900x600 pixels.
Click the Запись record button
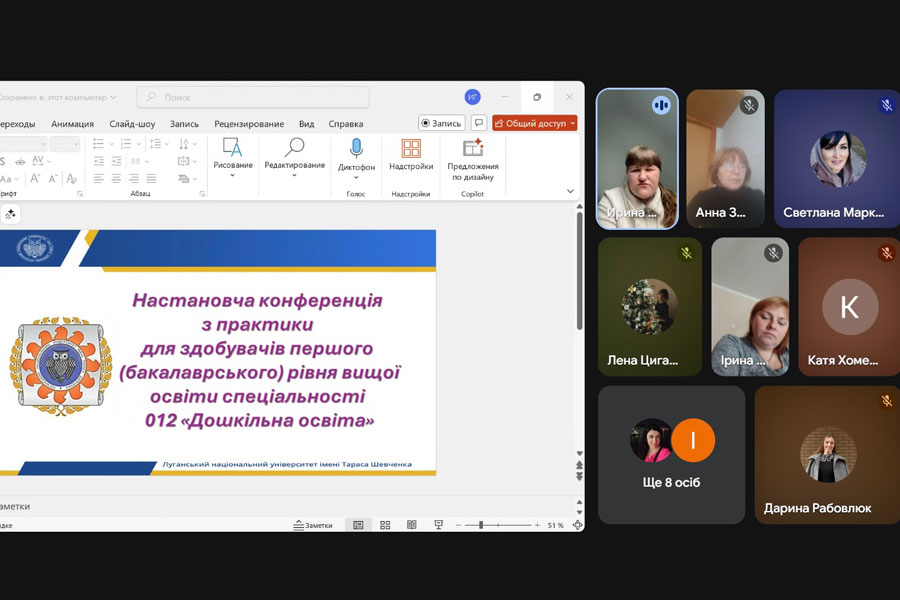pos(441,123)
